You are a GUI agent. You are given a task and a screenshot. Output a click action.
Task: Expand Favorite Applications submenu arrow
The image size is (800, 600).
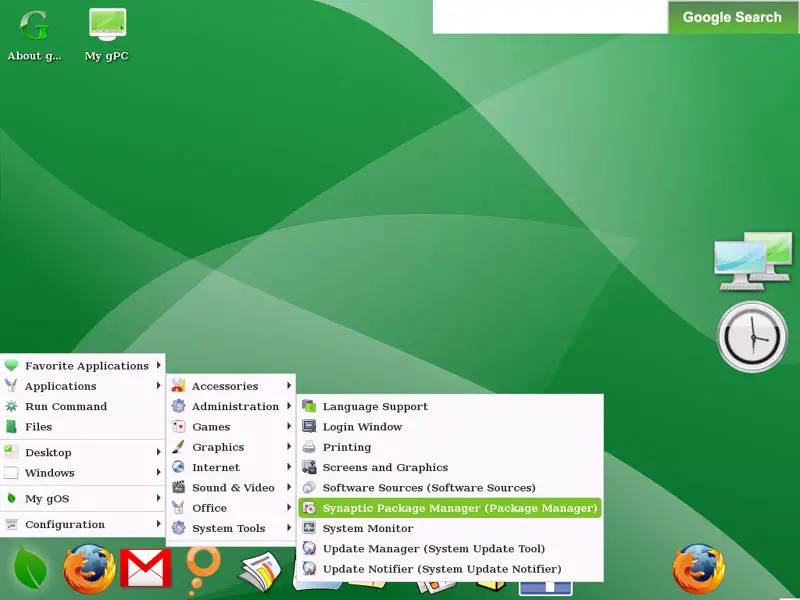pyautogui.click(x=159, y=365)
